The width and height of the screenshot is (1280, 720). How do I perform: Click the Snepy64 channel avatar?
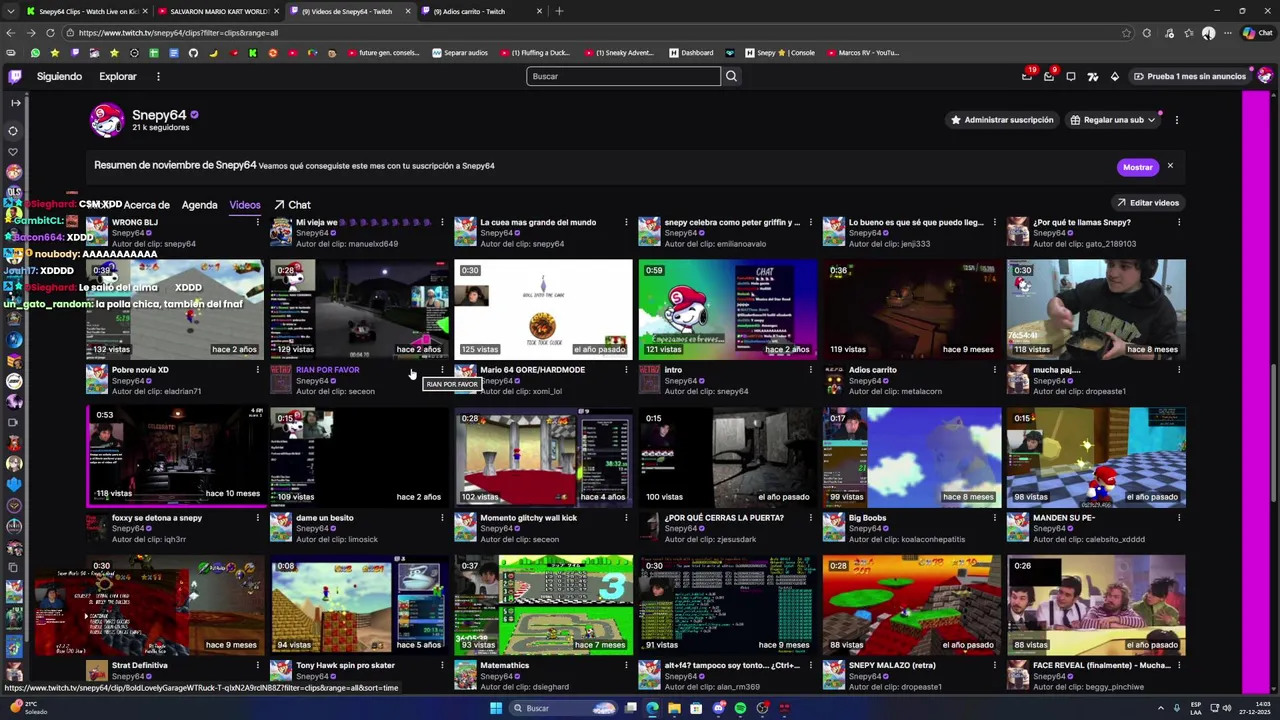point(107,121)
